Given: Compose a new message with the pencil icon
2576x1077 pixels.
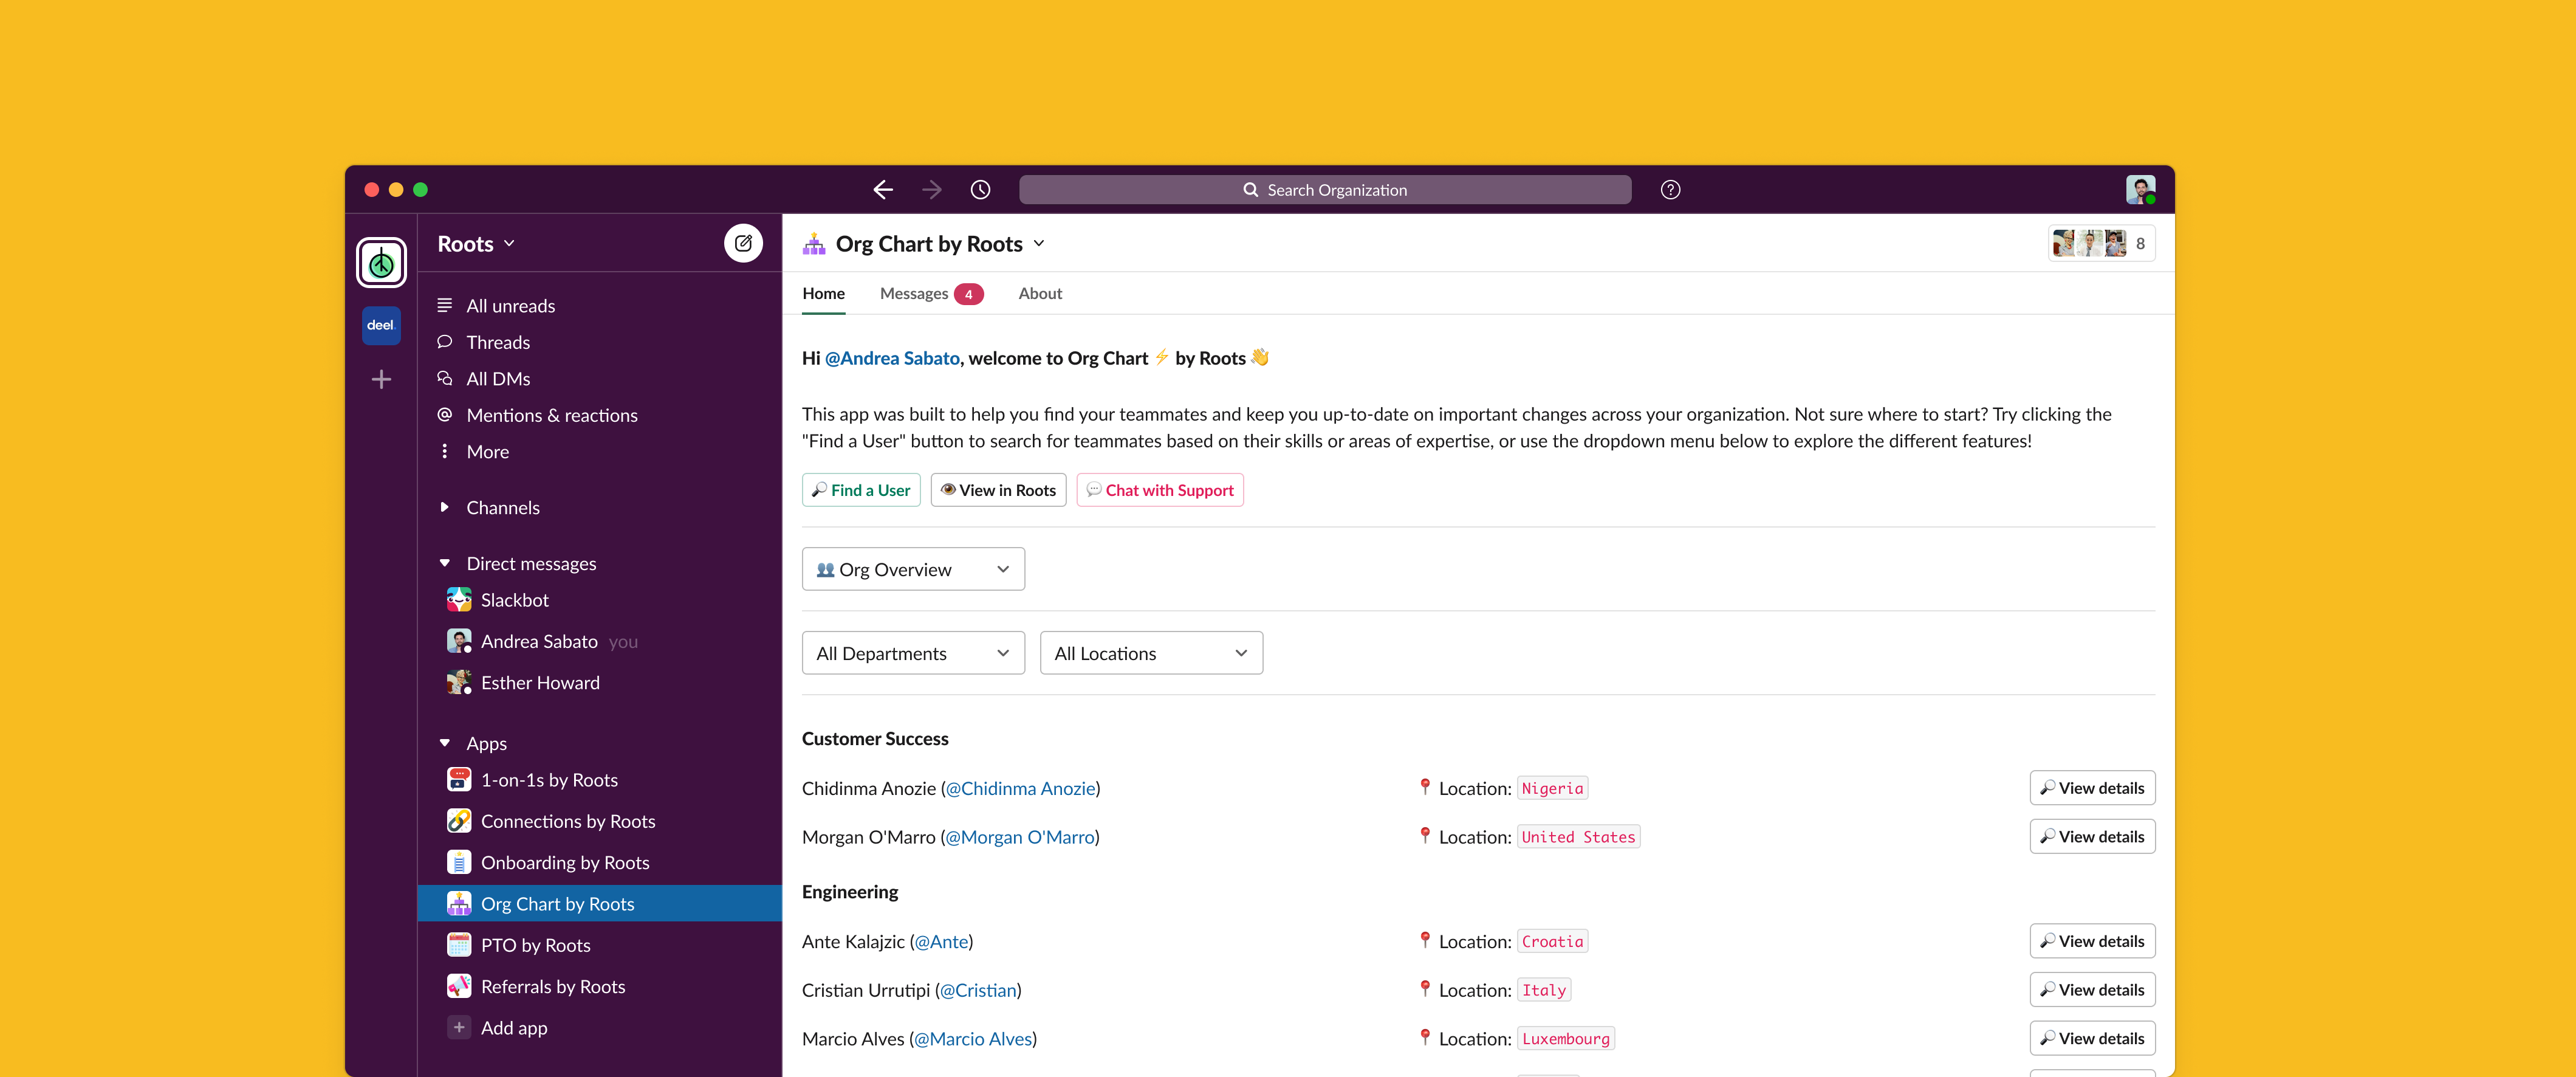Looking at the screenshot, I should pyautogui.click(x=743, y=243).
